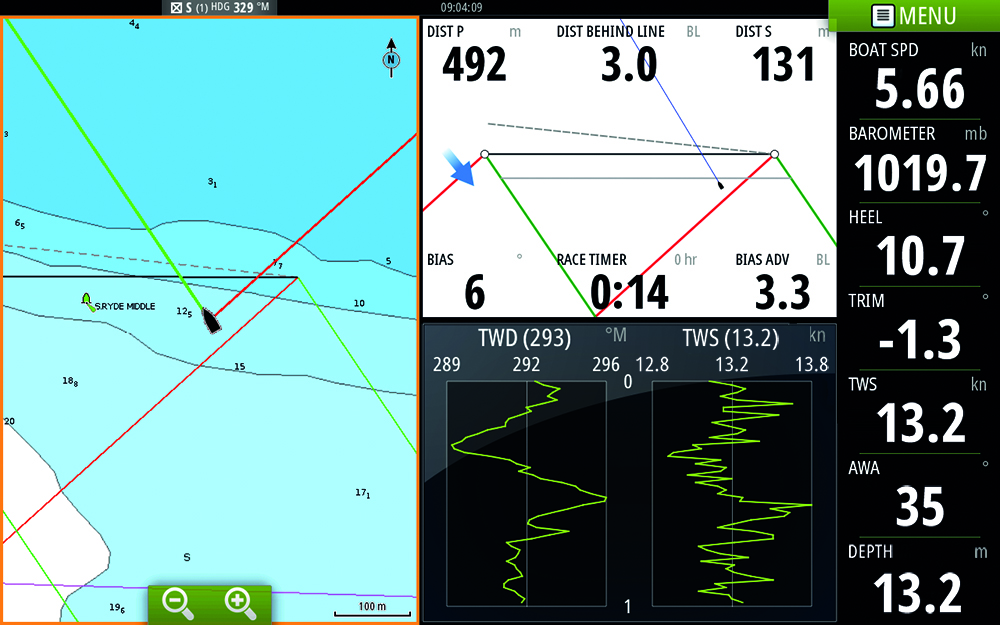Image resolution: width=1000 pixels, height=625 pixels.
Task: Tap the crossed-box icon beside HDG
Action: pos(177,8)
